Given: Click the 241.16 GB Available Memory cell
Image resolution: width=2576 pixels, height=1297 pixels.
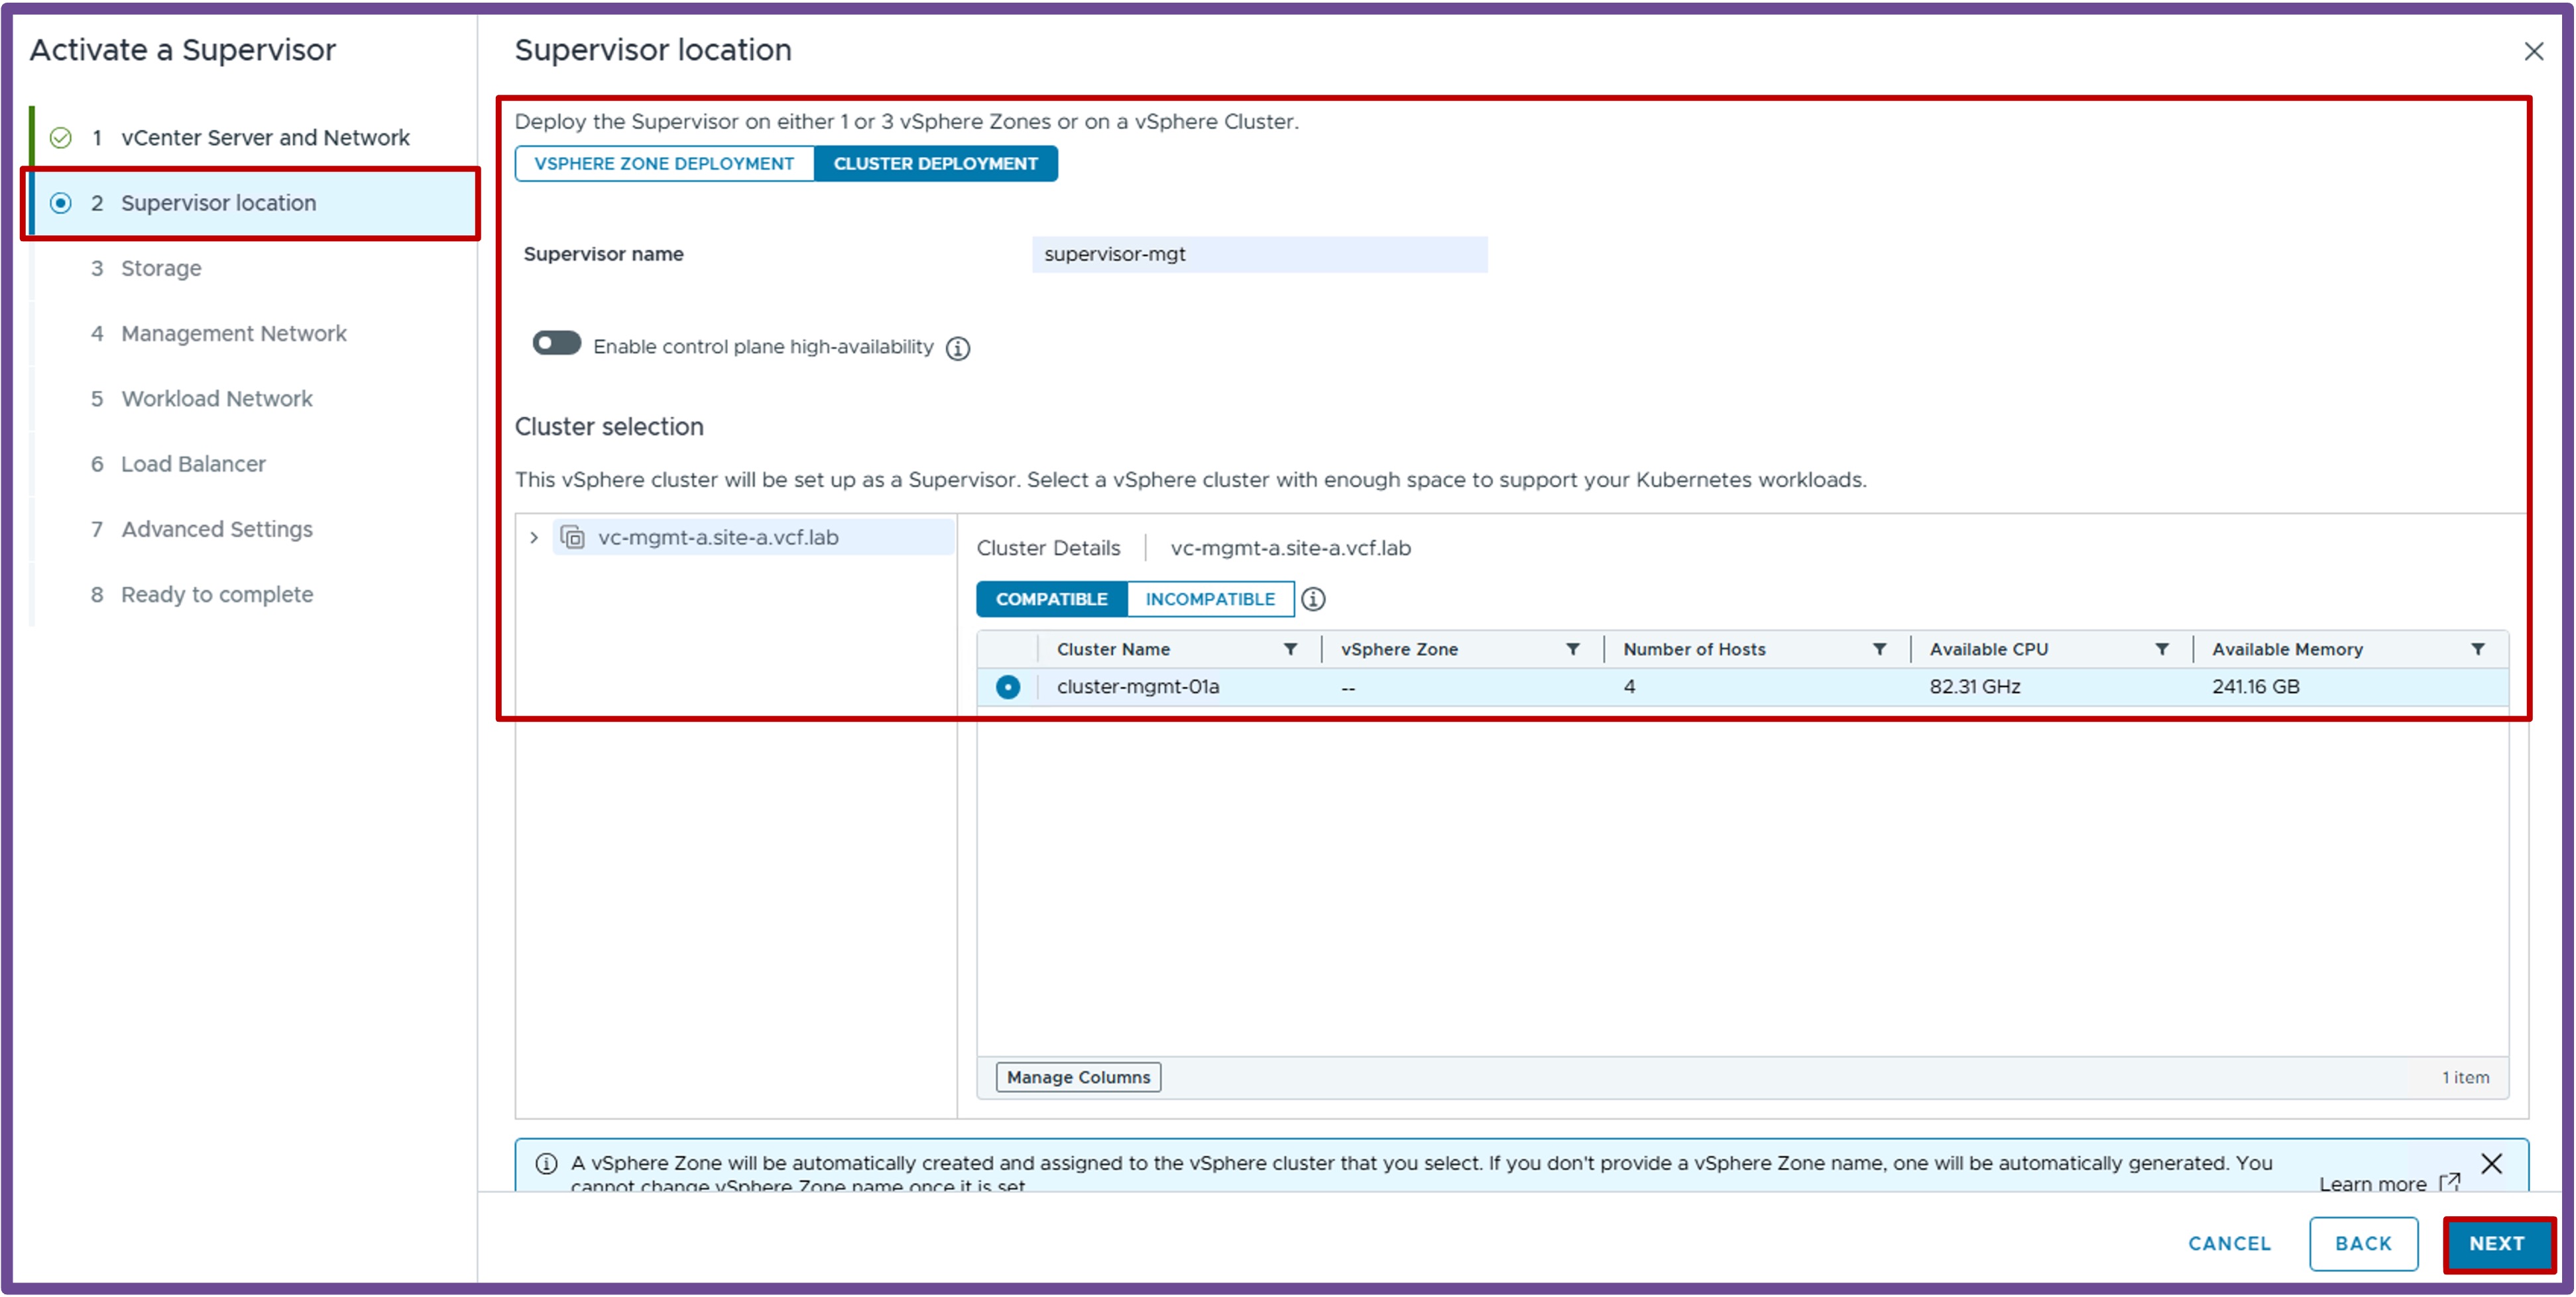Looking at the screenshot, I should pyautogui.click(x=2255, y=687).
